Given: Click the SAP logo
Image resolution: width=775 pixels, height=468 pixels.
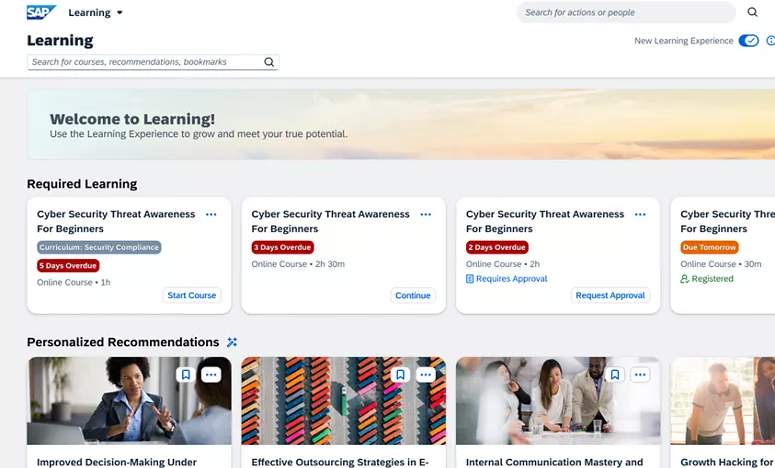Looking at the screenshot, I should click(41, 12).
